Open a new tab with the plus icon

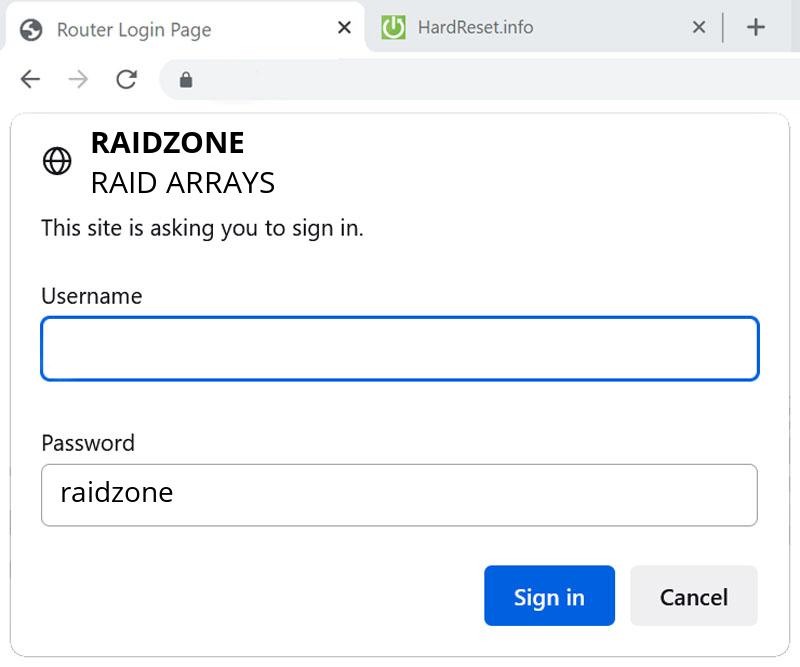pos(757,27)
